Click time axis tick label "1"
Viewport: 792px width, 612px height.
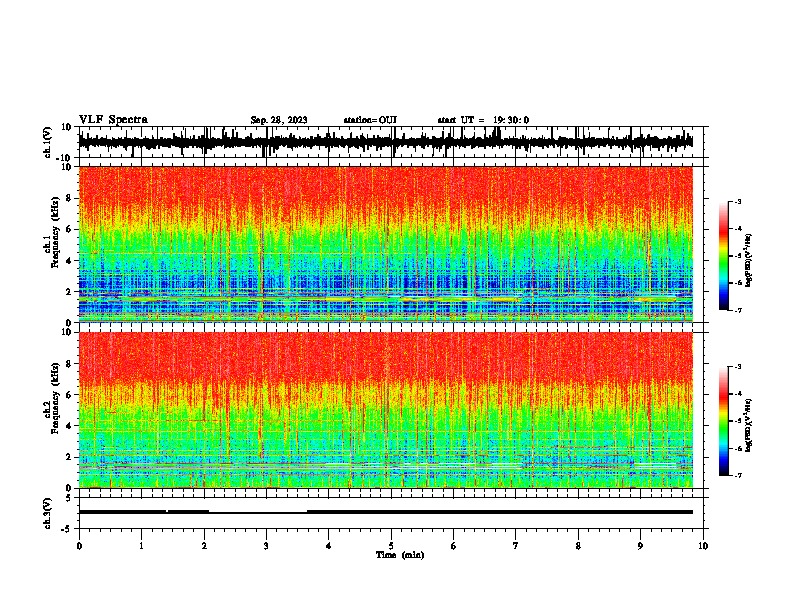(x=141, y=546)
